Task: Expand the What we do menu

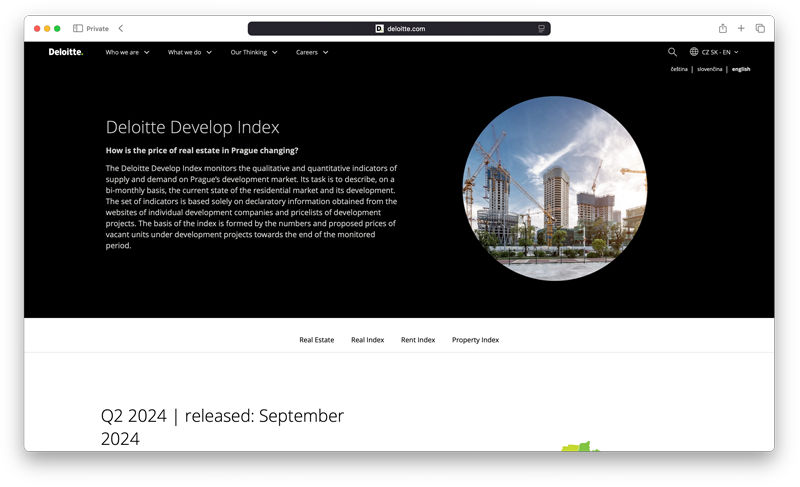Action: [190, 52]
